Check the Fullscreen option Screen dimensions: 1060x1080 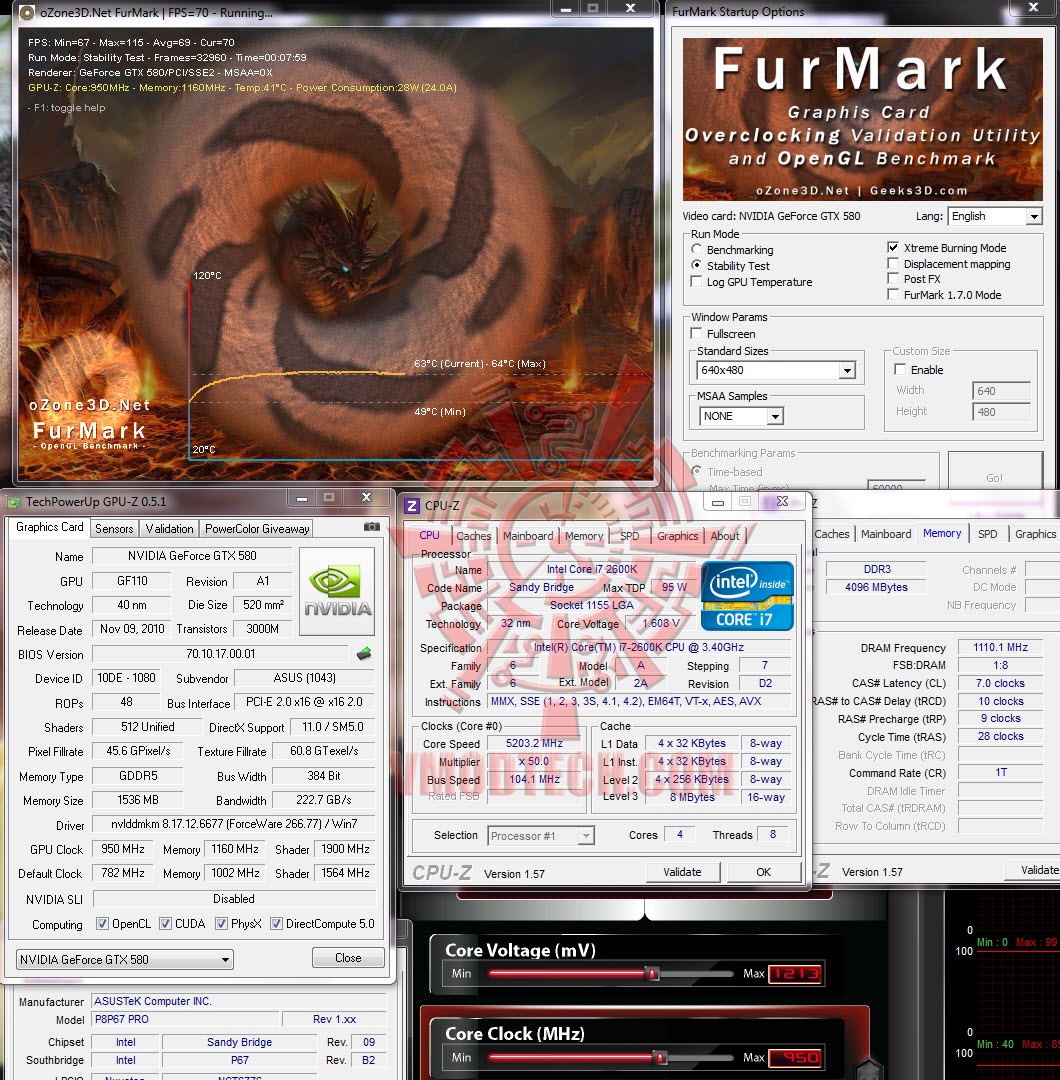click(x=696, y=333)
